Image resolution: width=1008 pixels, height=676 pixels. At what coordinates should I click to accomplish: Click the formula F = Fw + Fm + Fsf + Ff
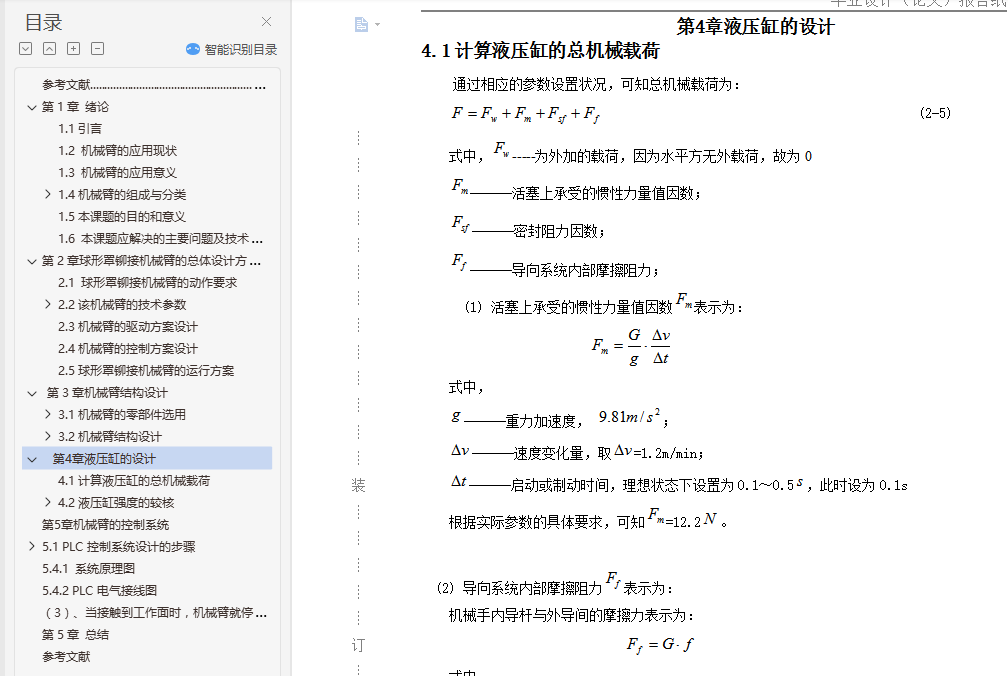526,114
